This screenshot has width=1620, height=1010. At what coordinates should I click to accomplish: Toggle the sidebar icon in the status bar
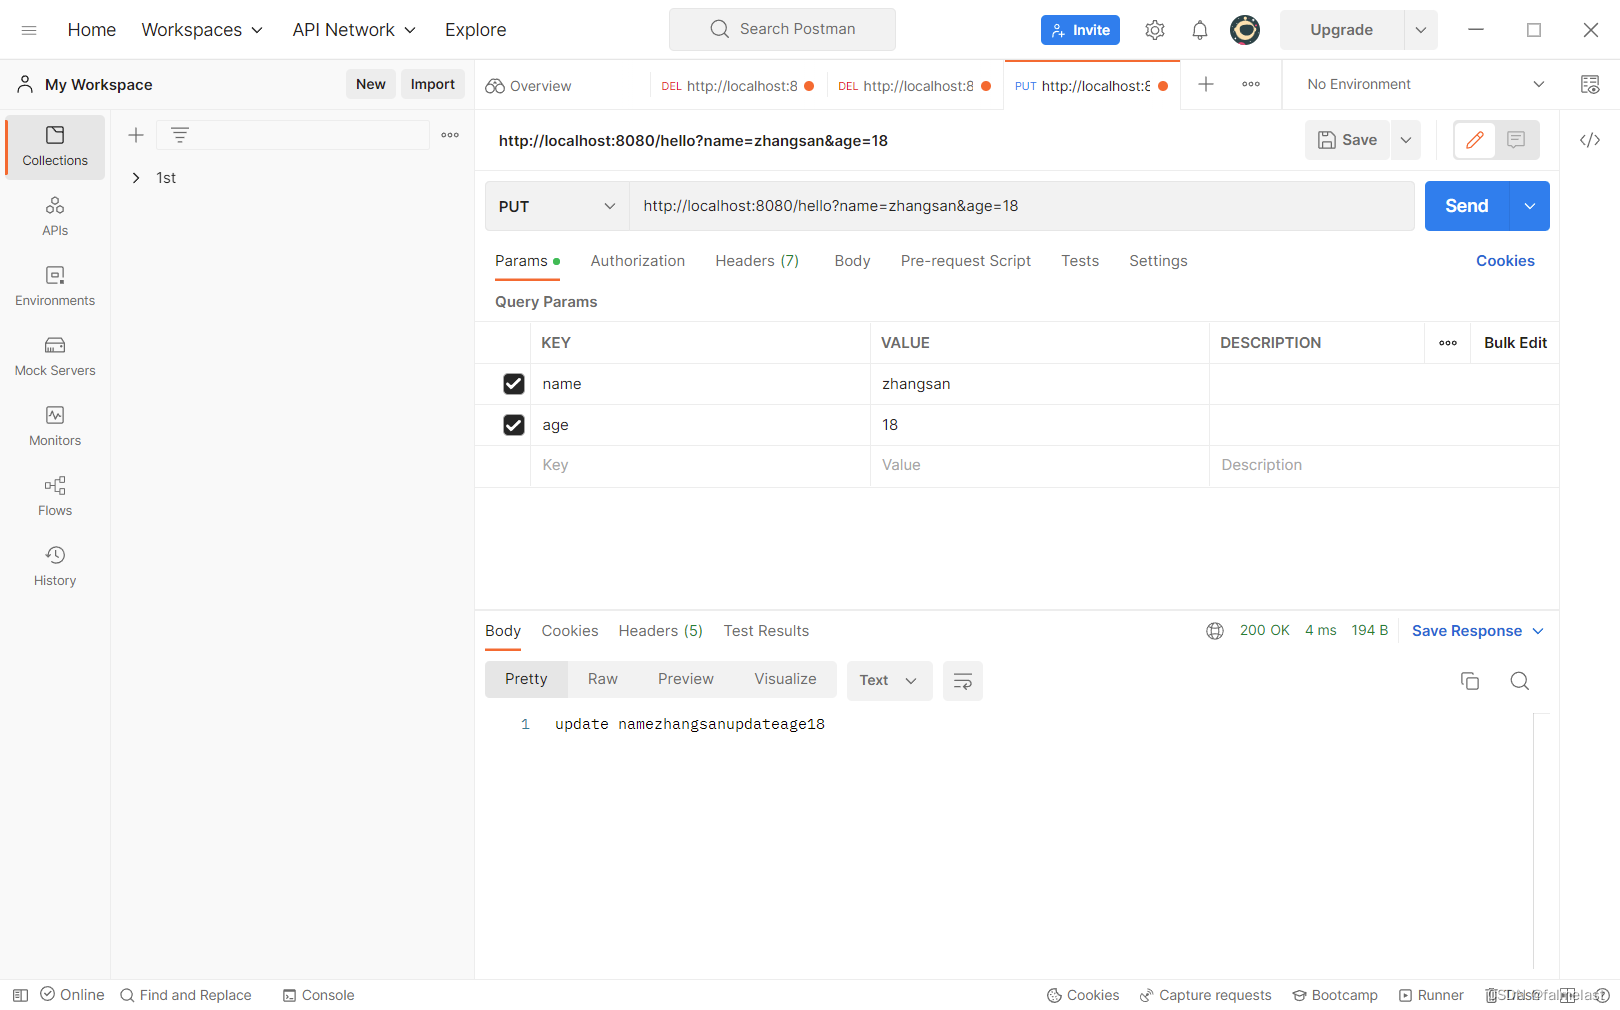click(x=20, y=995)
